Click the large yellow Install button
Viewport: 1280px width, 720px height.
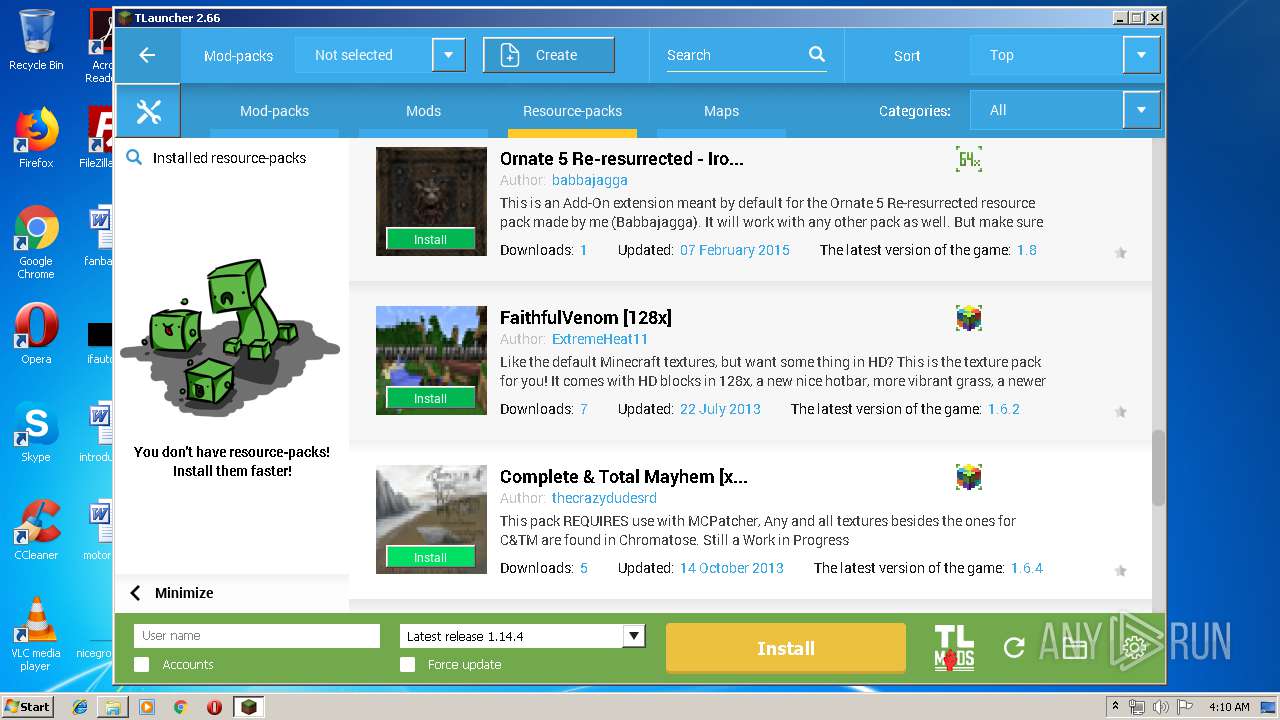786,648
